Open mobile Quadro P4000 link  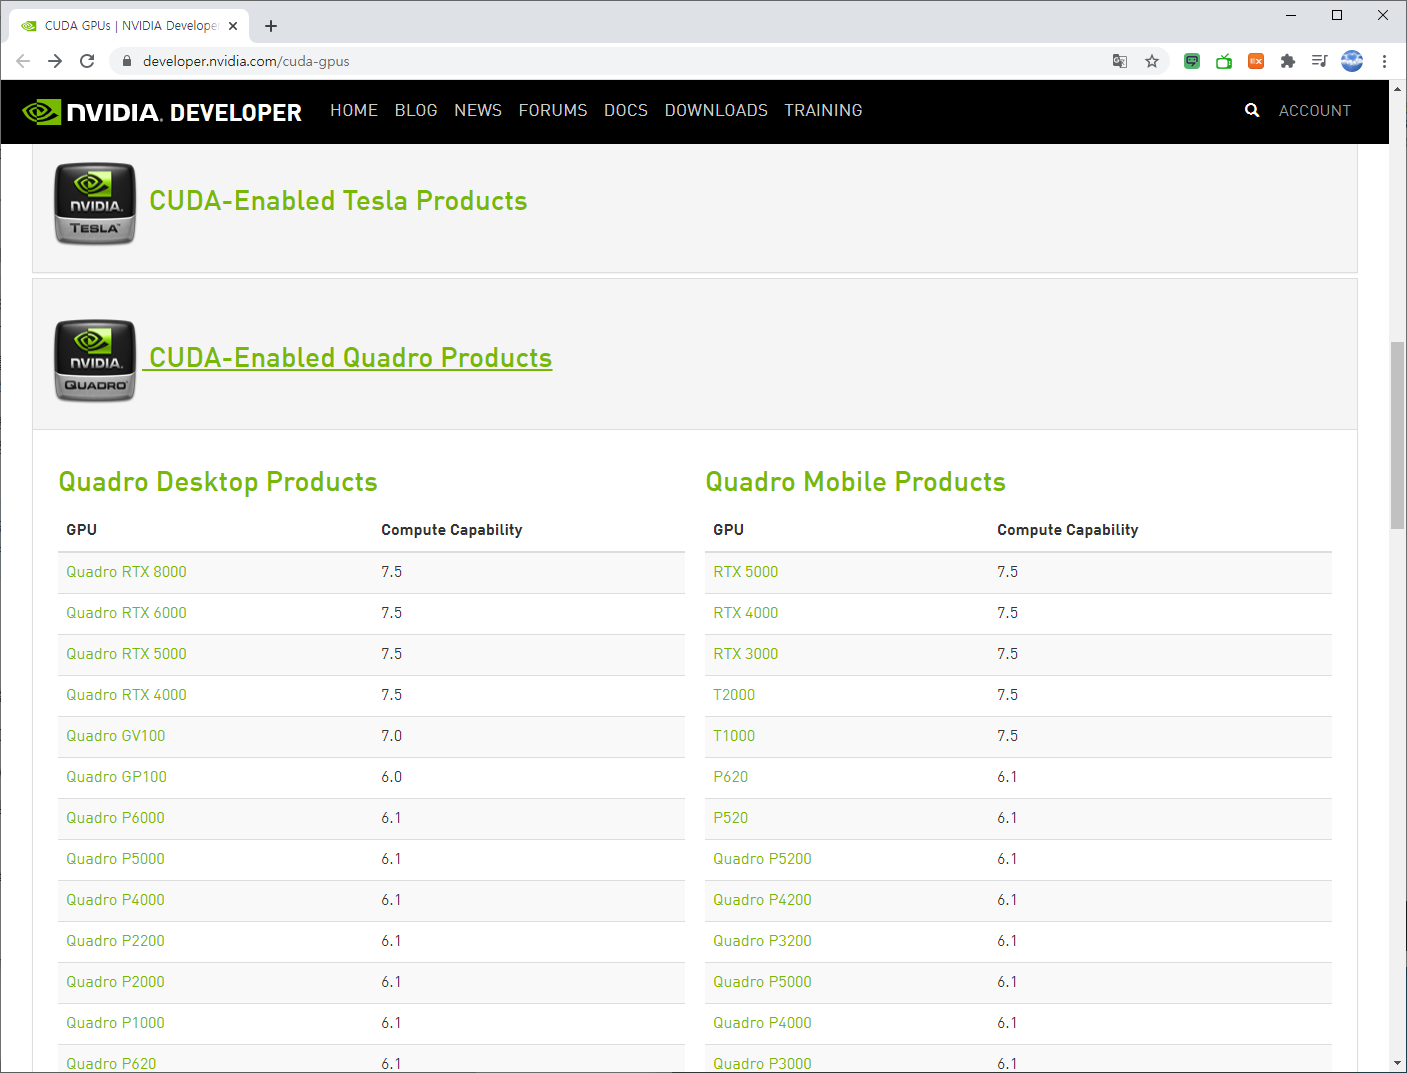point(762,1023)
